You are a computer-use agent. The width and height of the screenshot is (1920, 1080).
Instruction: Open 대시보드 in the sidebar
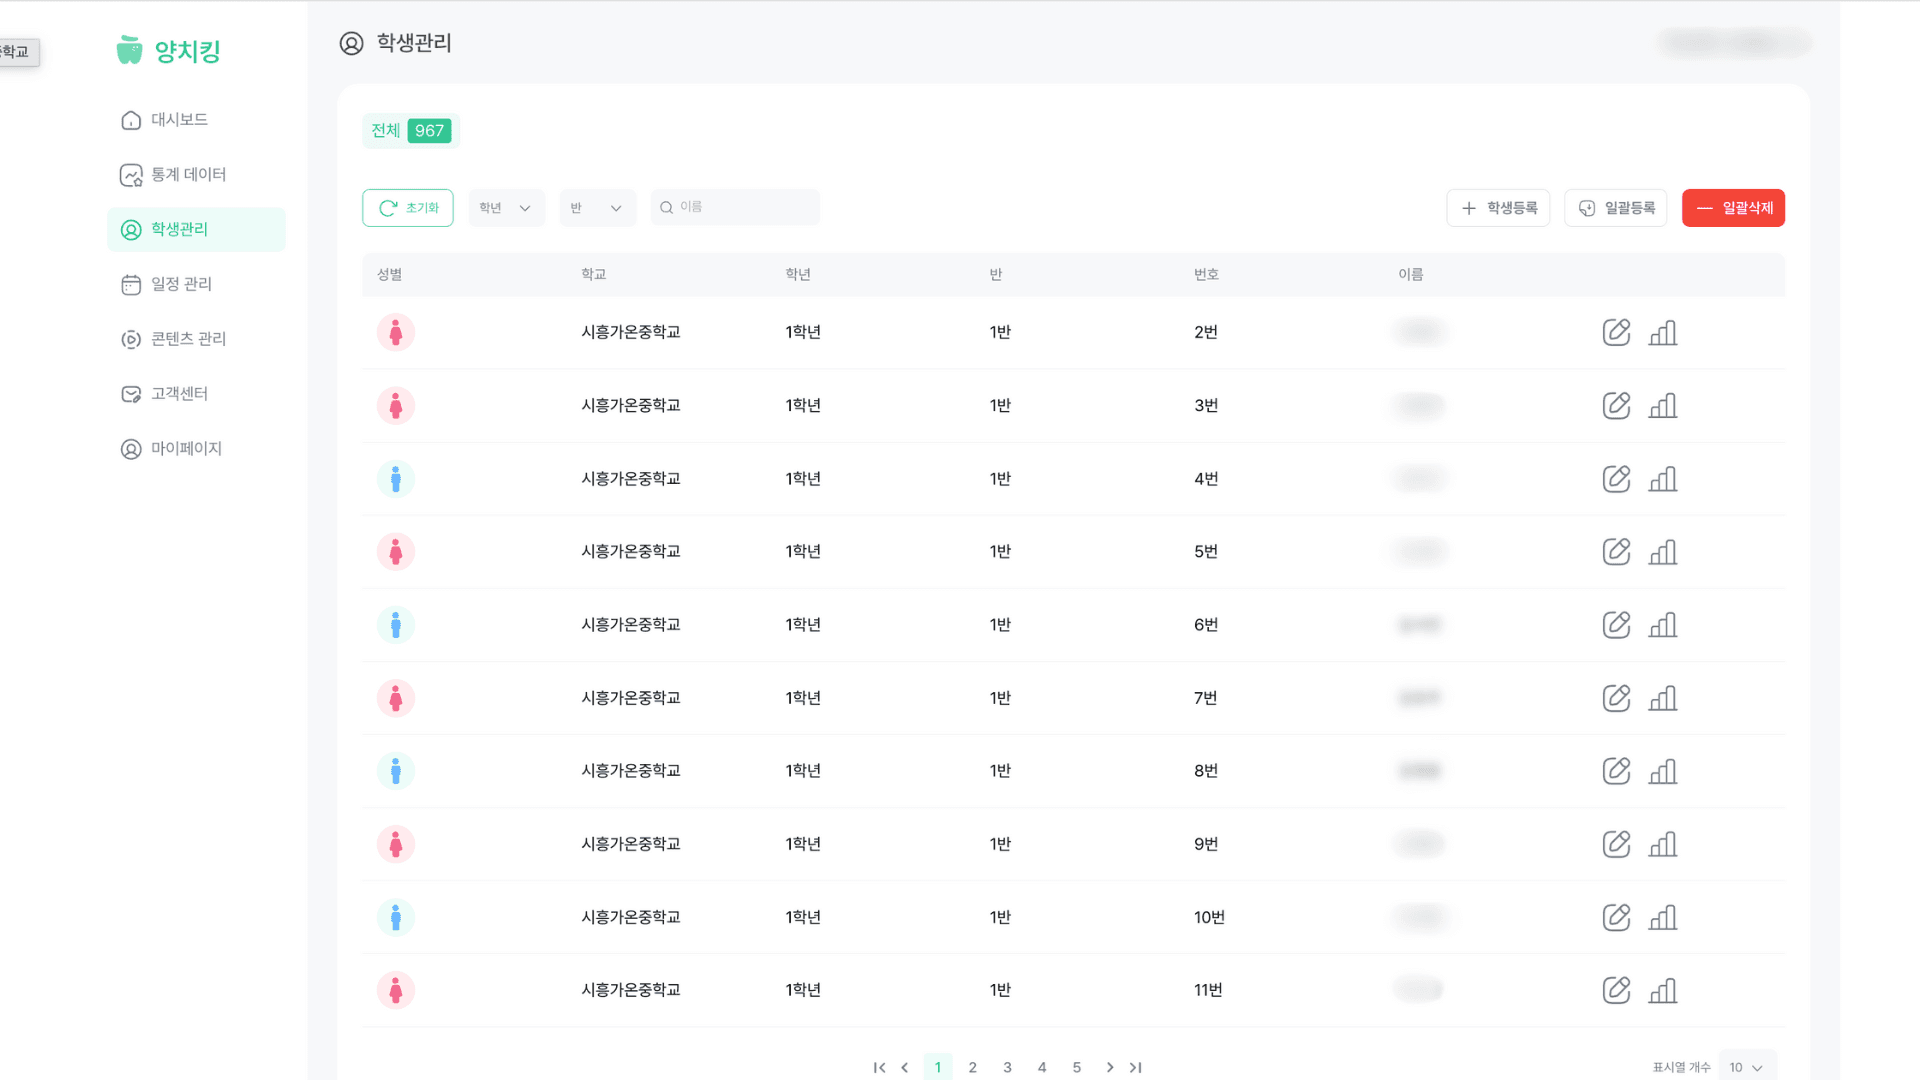[x=179, y=120]
